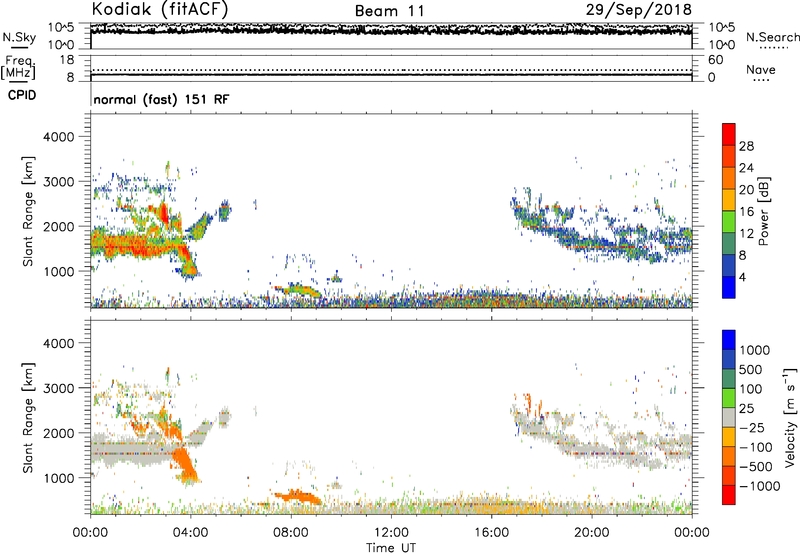Image resolution: width=800 pixels, height=554 pixels.
Task: Click the '60' Nave axis tick label
Action: [x=716, y=60]
